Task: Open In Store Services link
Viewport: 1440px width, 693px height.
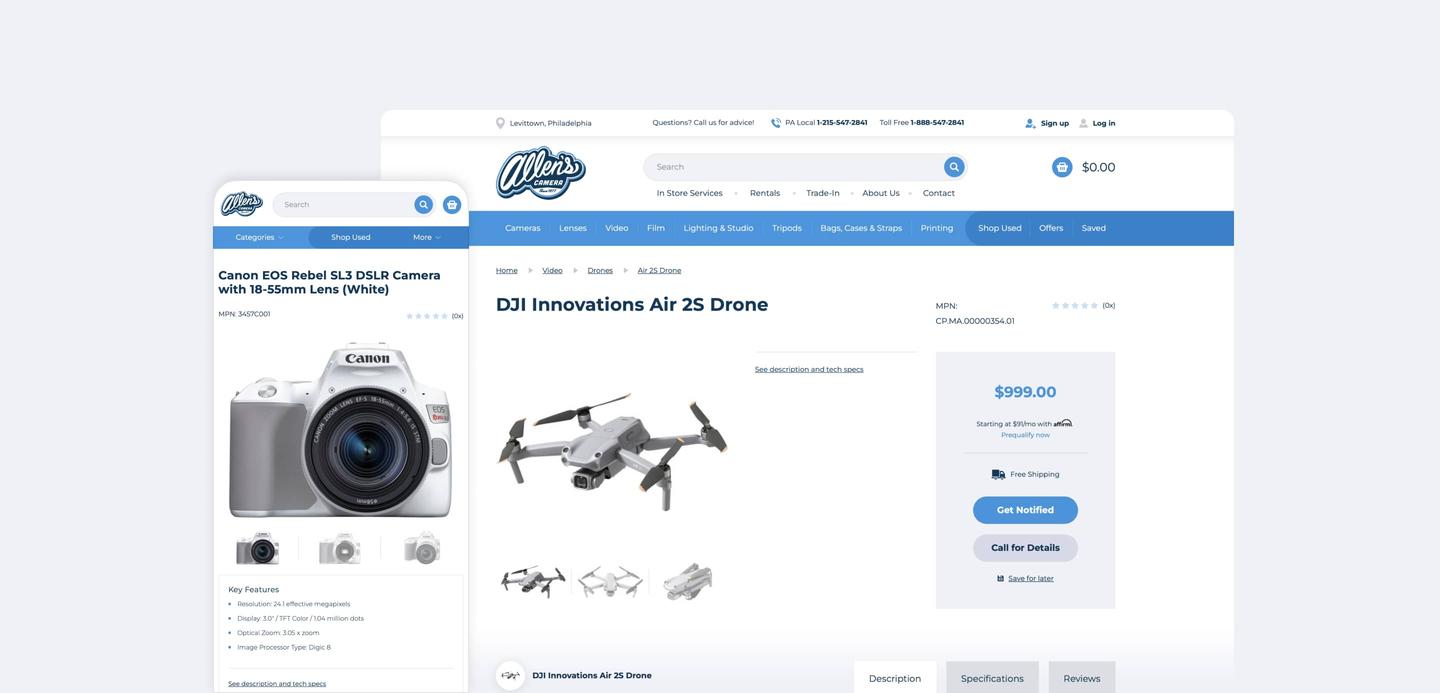Action: click(690, 193)
